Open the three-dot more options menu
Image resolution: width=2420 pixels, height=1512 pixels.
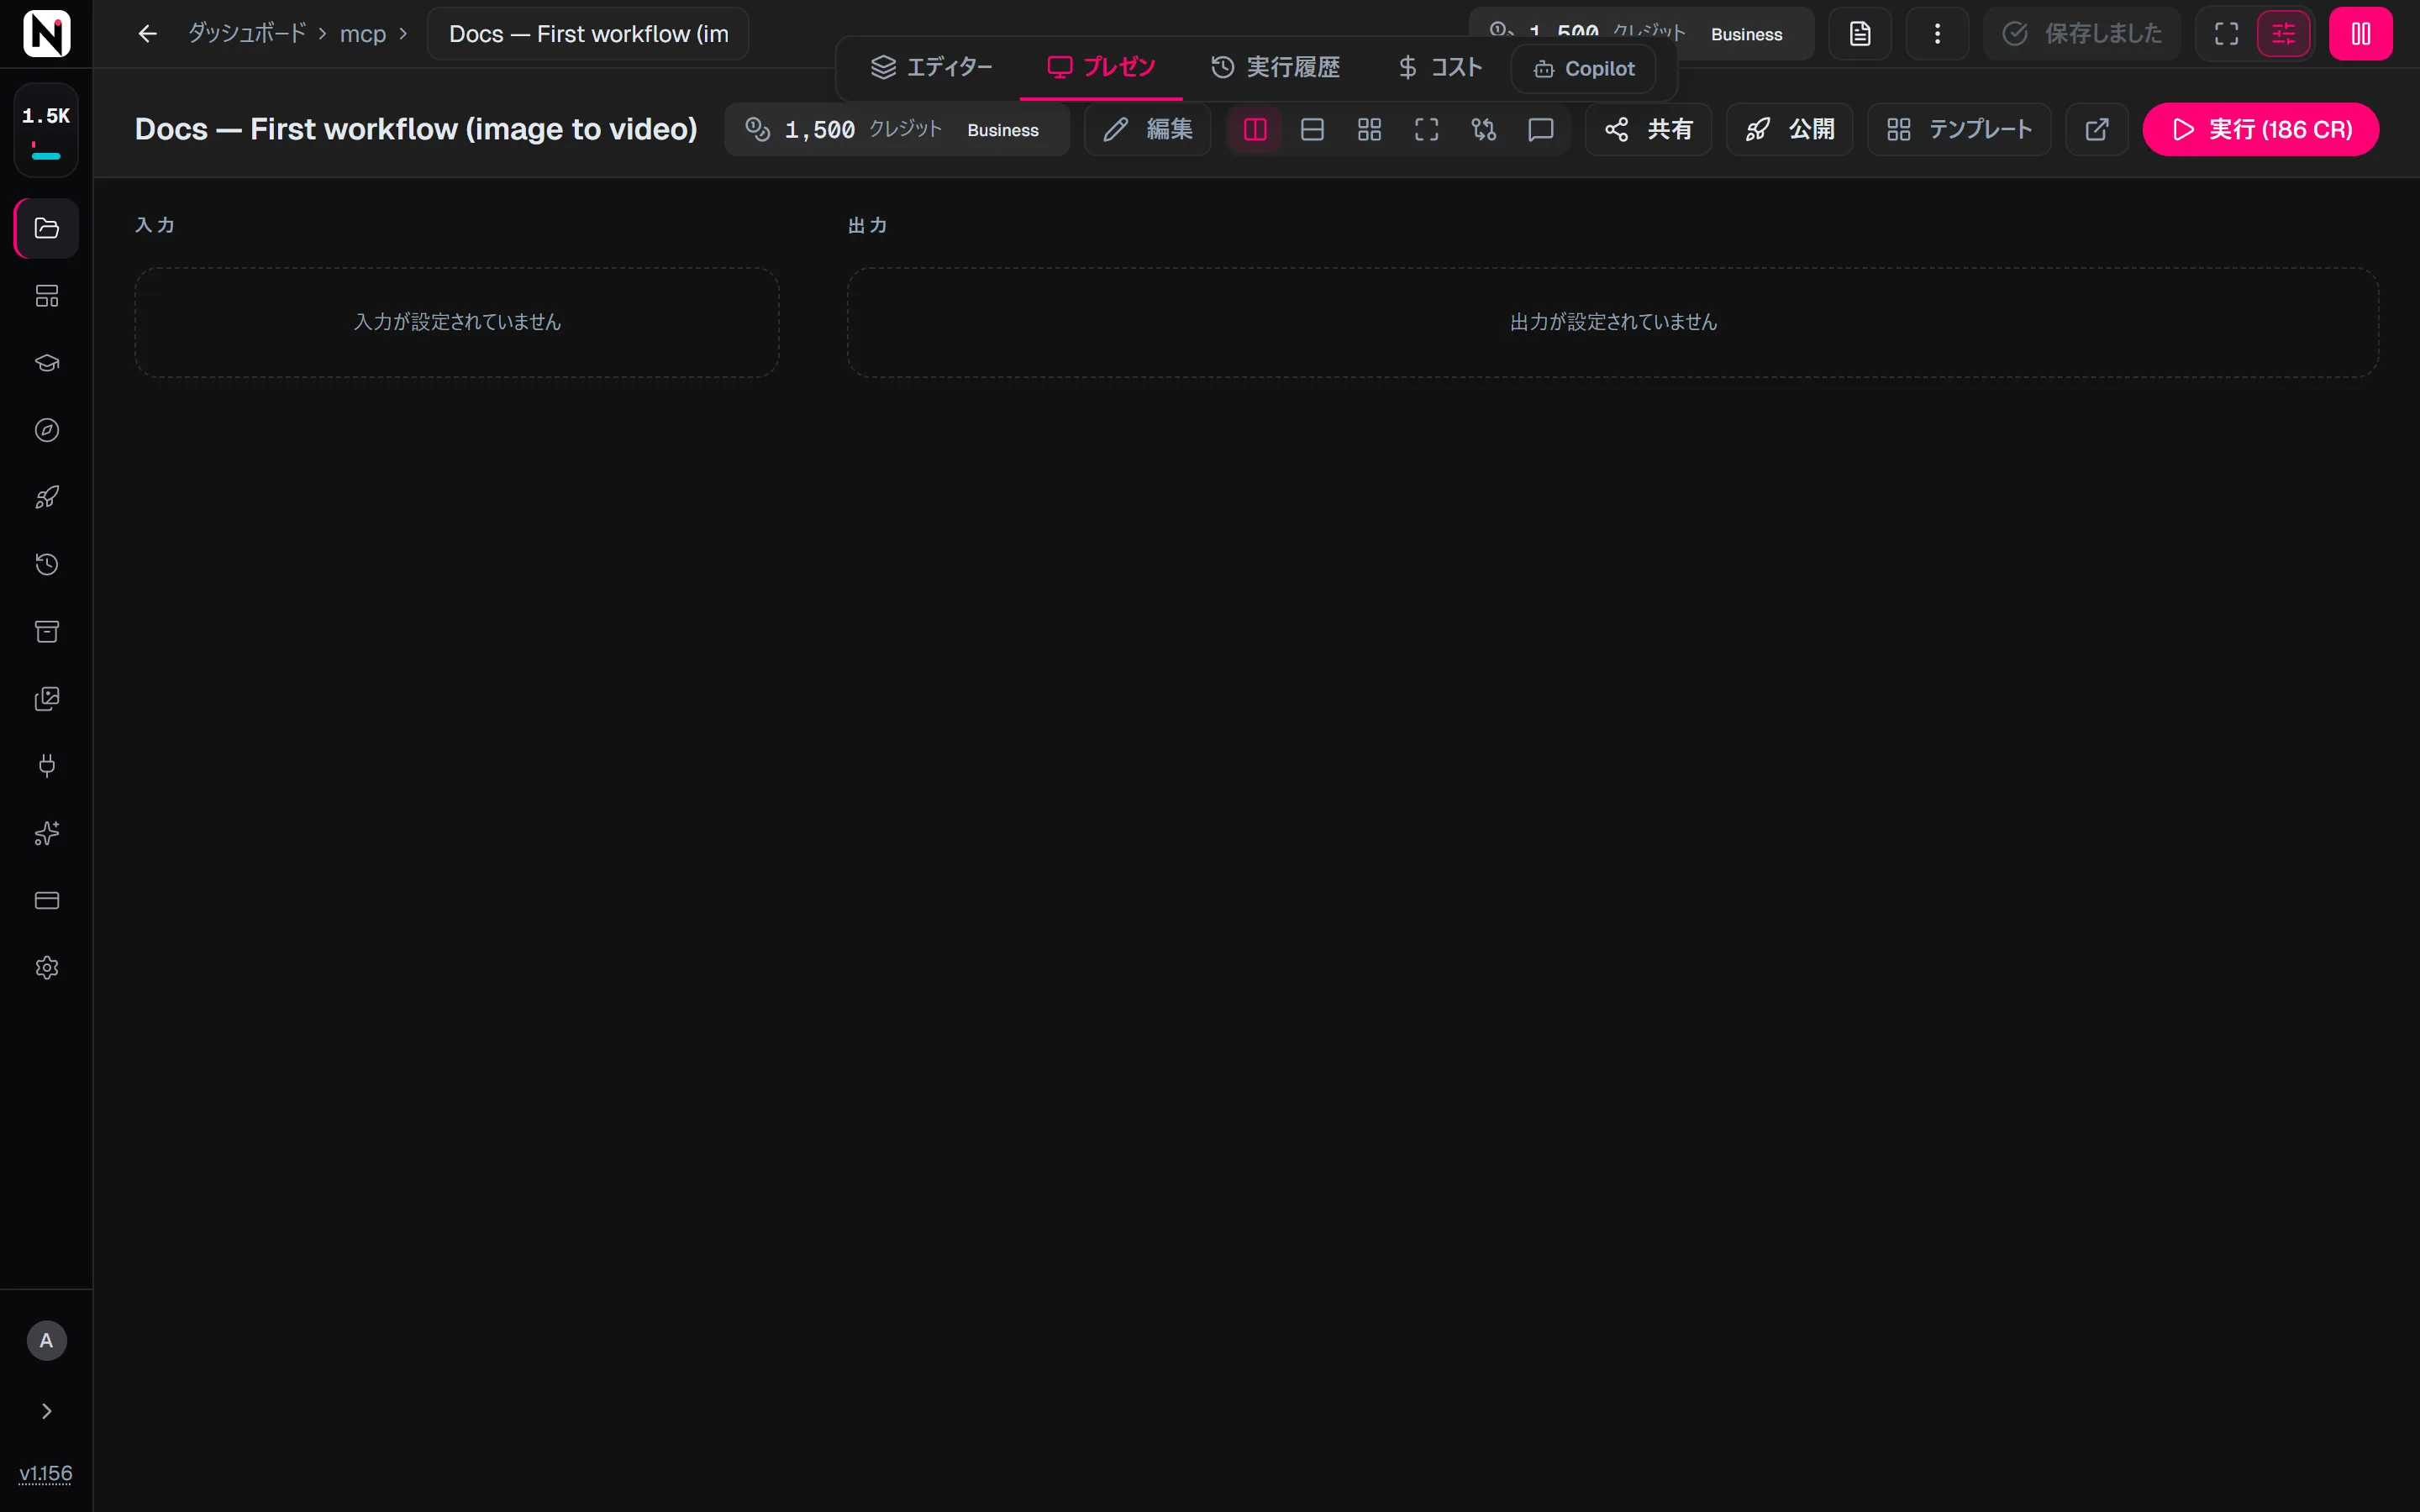click(1937, 34)
